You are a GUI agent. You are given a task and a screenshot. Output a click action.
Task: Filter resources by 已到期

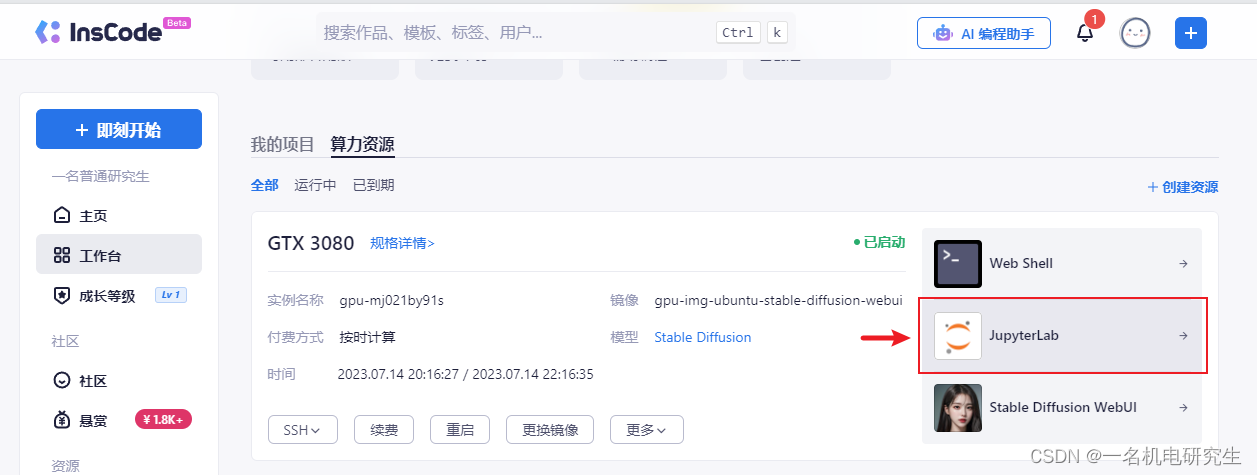point(373,186)
